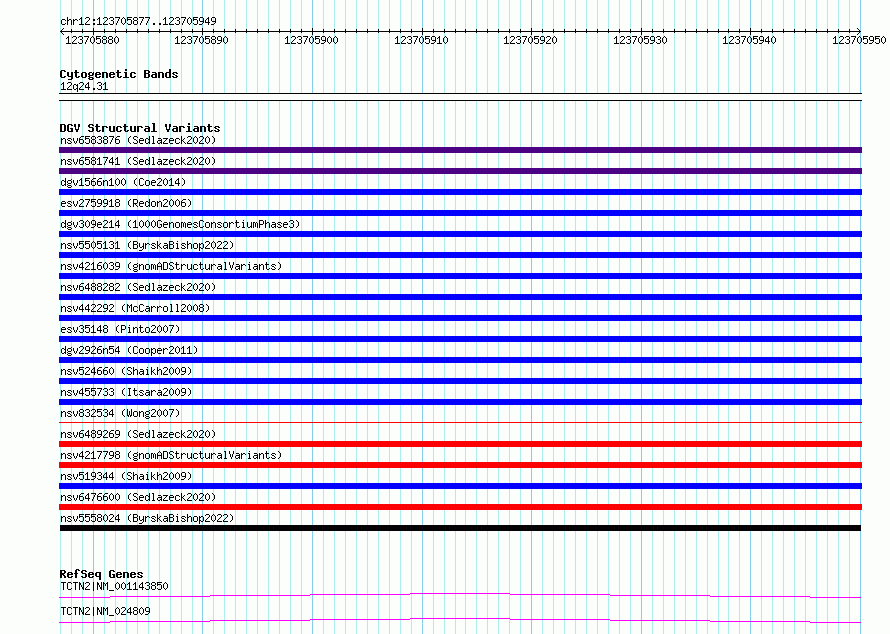The image size is (890, 634).
Task: Click the blue bar under esv35148
Action: (x=460, y=339)
